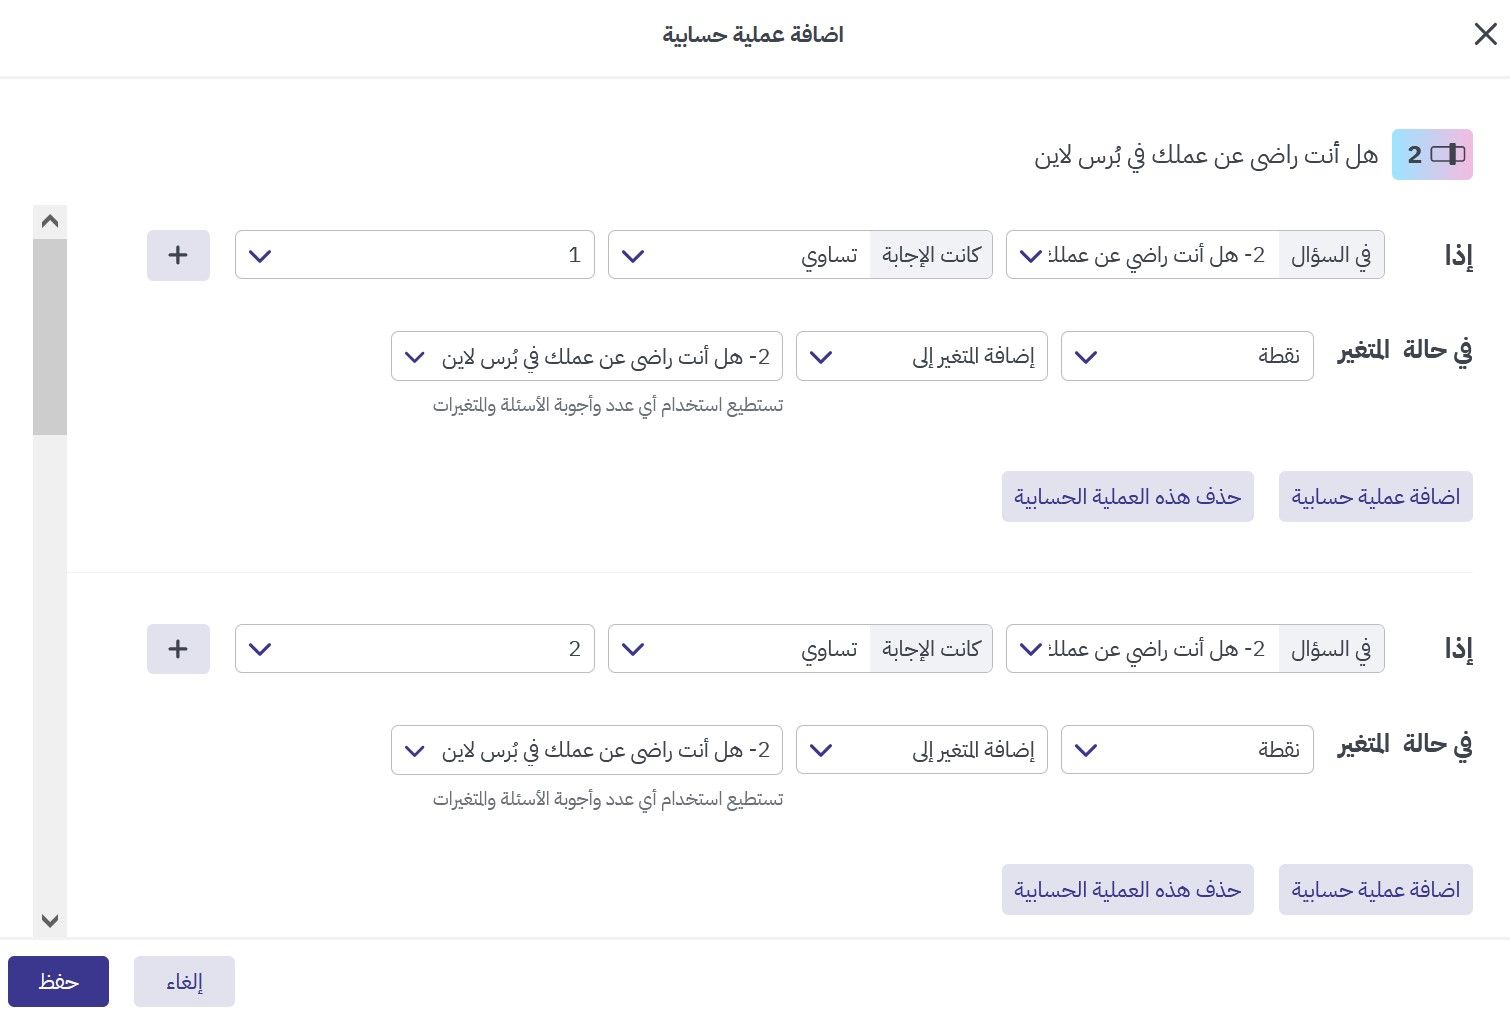Open نقطة variable dropdown in second operation
Image resolution: width=1510 pixels, height=1014 pixels.
pyautogui.click(x=1187, y=750)
